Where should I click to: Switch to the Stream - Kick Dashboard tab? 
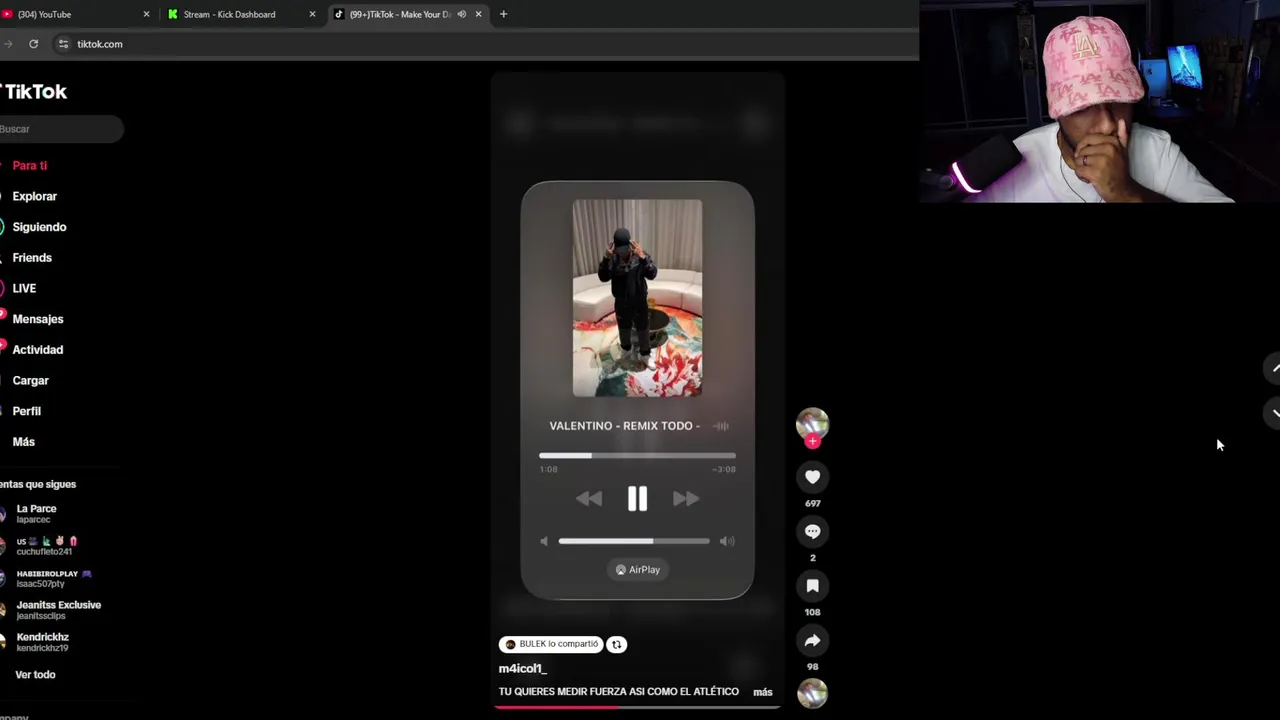click(x=242, y=14)
